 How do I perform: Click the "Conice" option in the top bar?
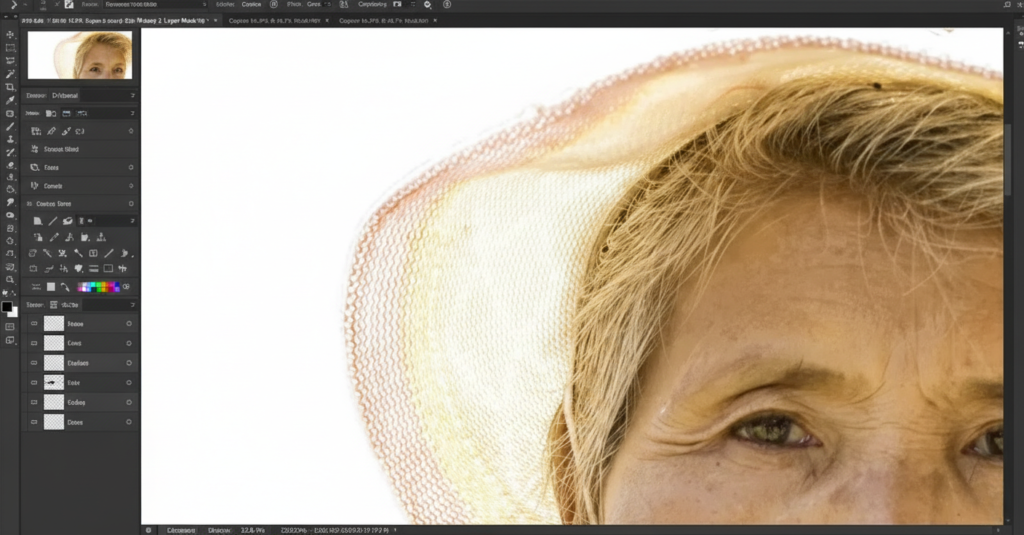[x=251, y=5]
